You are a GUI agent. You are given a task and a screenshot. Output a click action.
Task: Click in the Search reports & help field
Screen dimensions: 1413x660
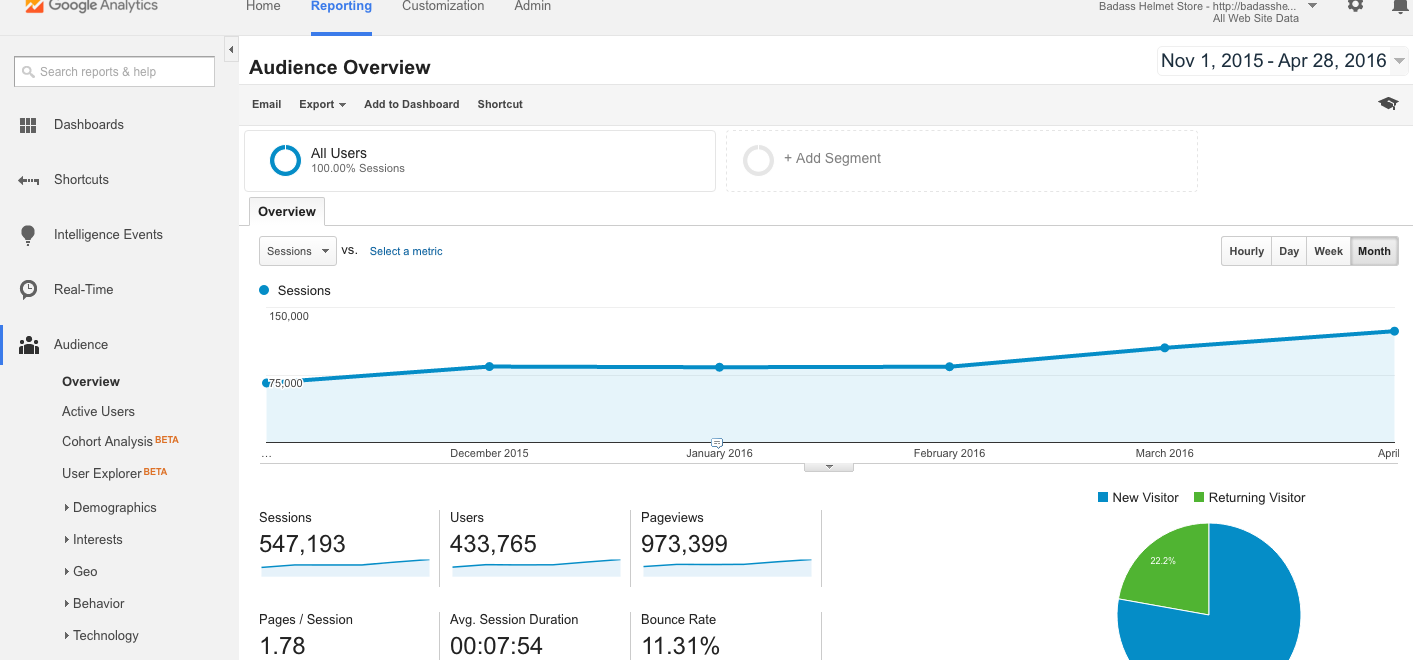point(115,72)
